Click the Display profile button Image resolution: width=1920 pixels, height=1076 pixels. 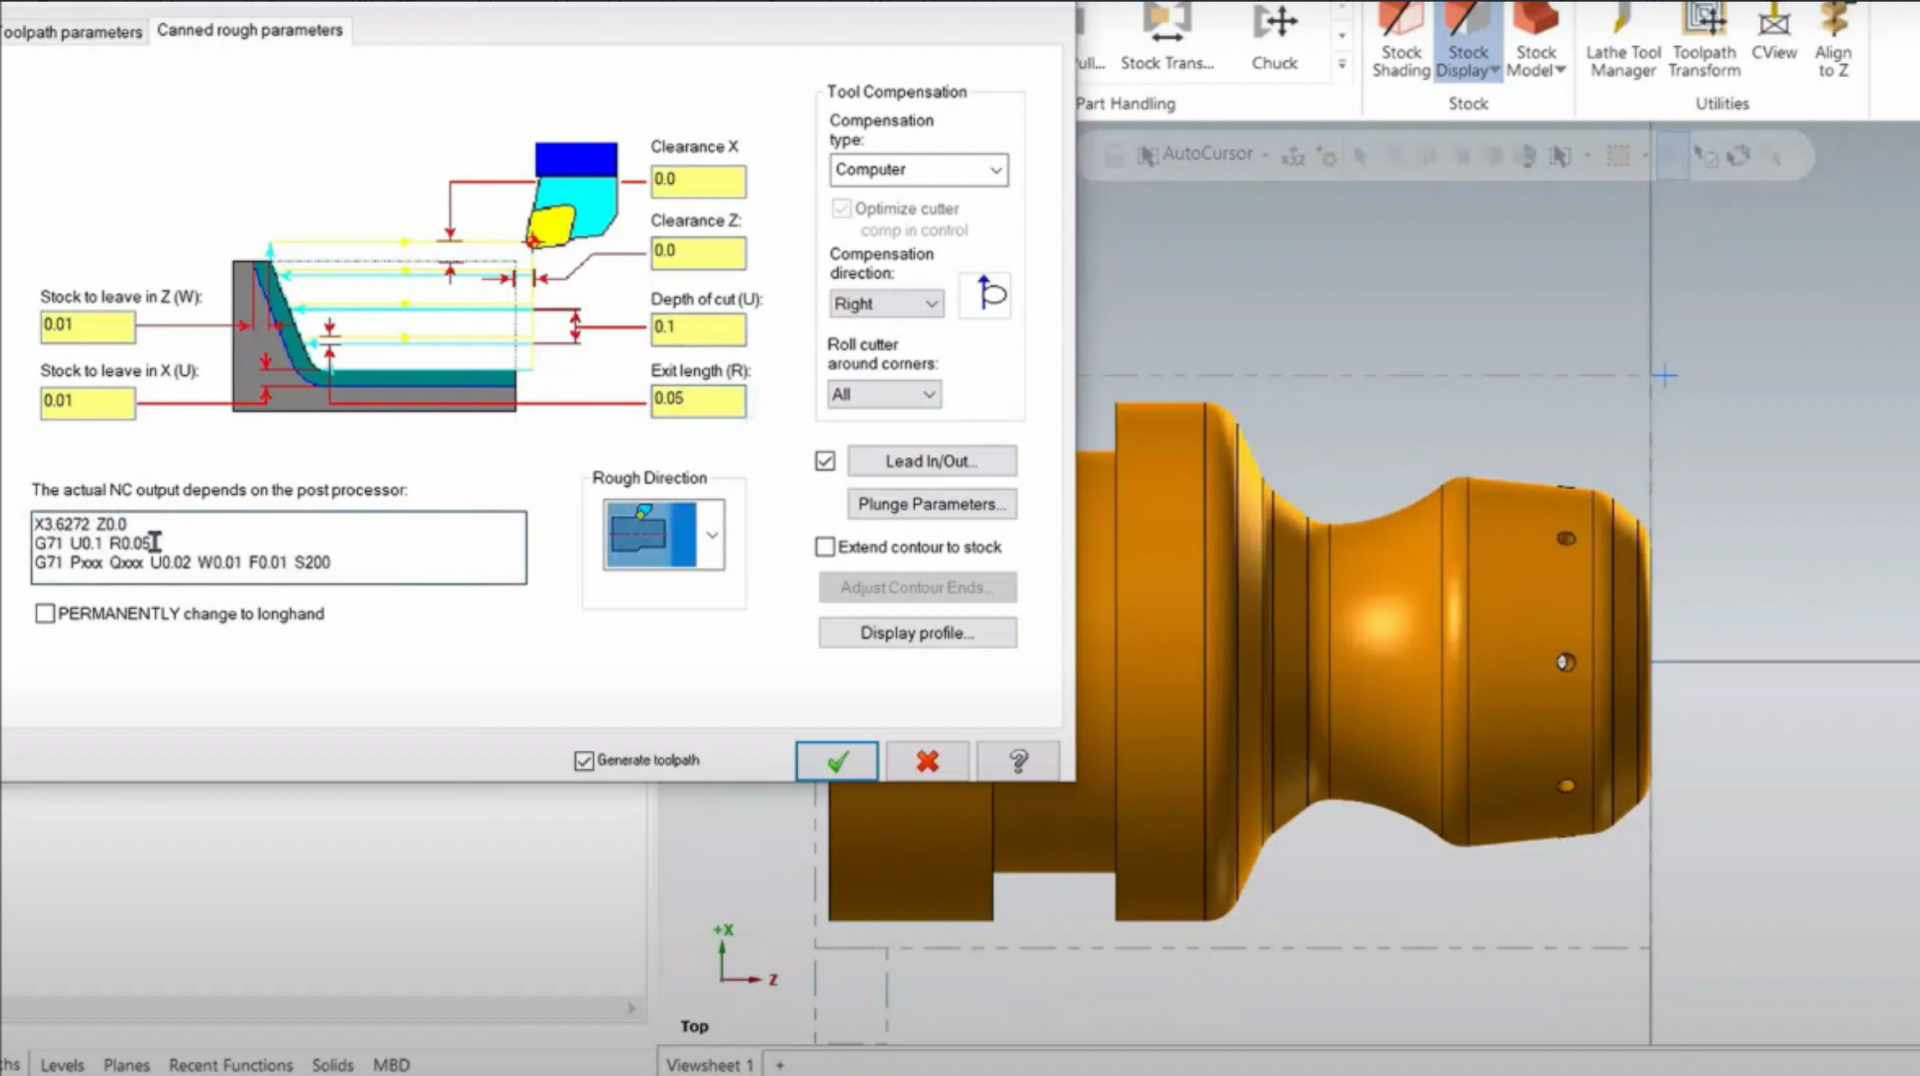pyautogui.click(x=918, y=632)
